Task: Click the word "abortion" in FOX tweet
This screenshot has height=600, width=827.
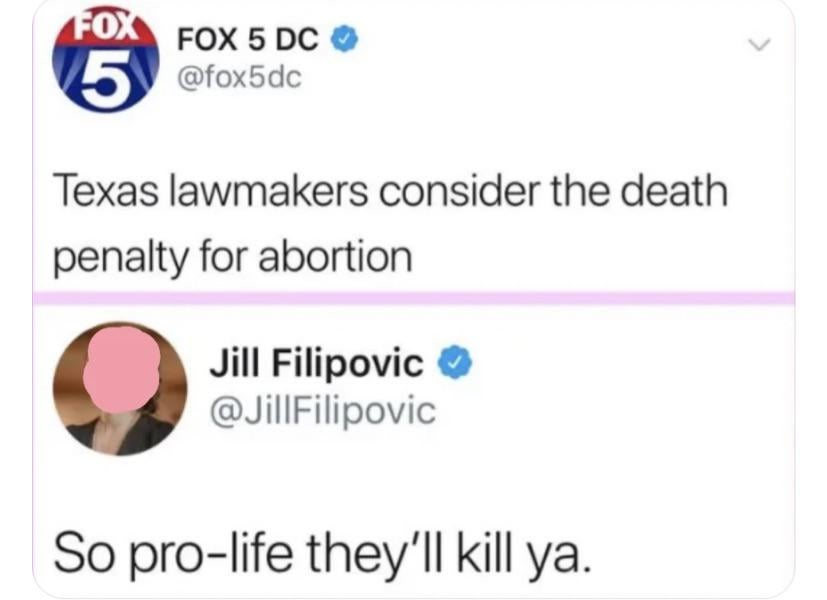Action: (335, 257)
